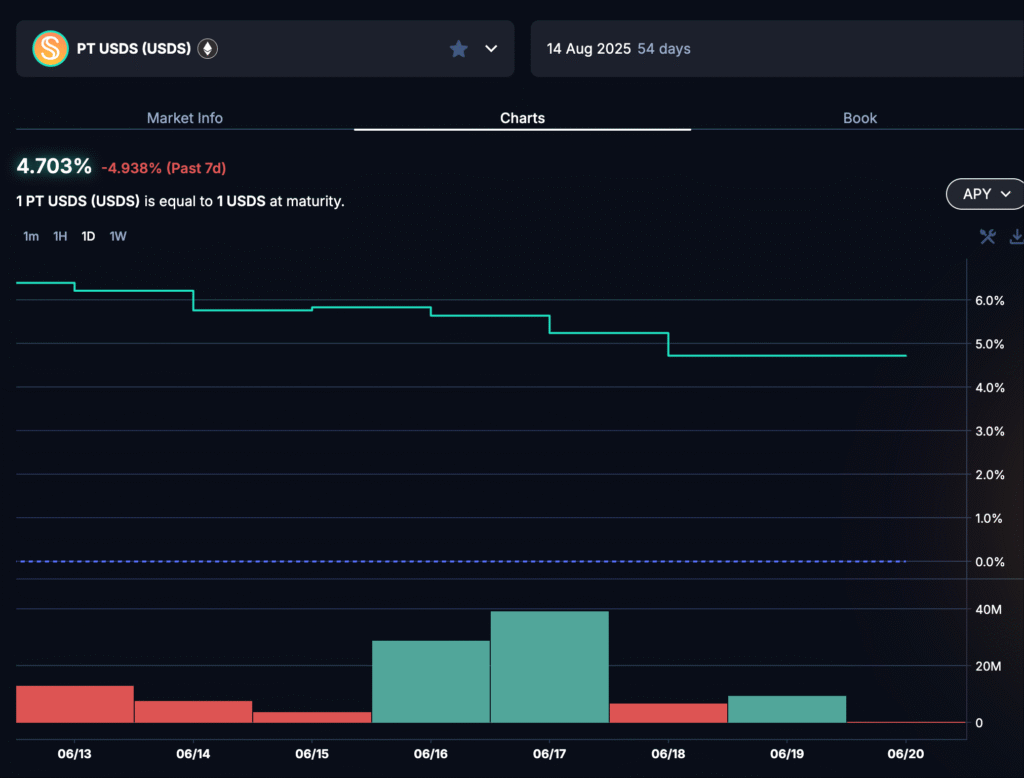This screenshot has width=1024, height=778.
Task: Switch to the Market Info tab
Action: [185, 118]
